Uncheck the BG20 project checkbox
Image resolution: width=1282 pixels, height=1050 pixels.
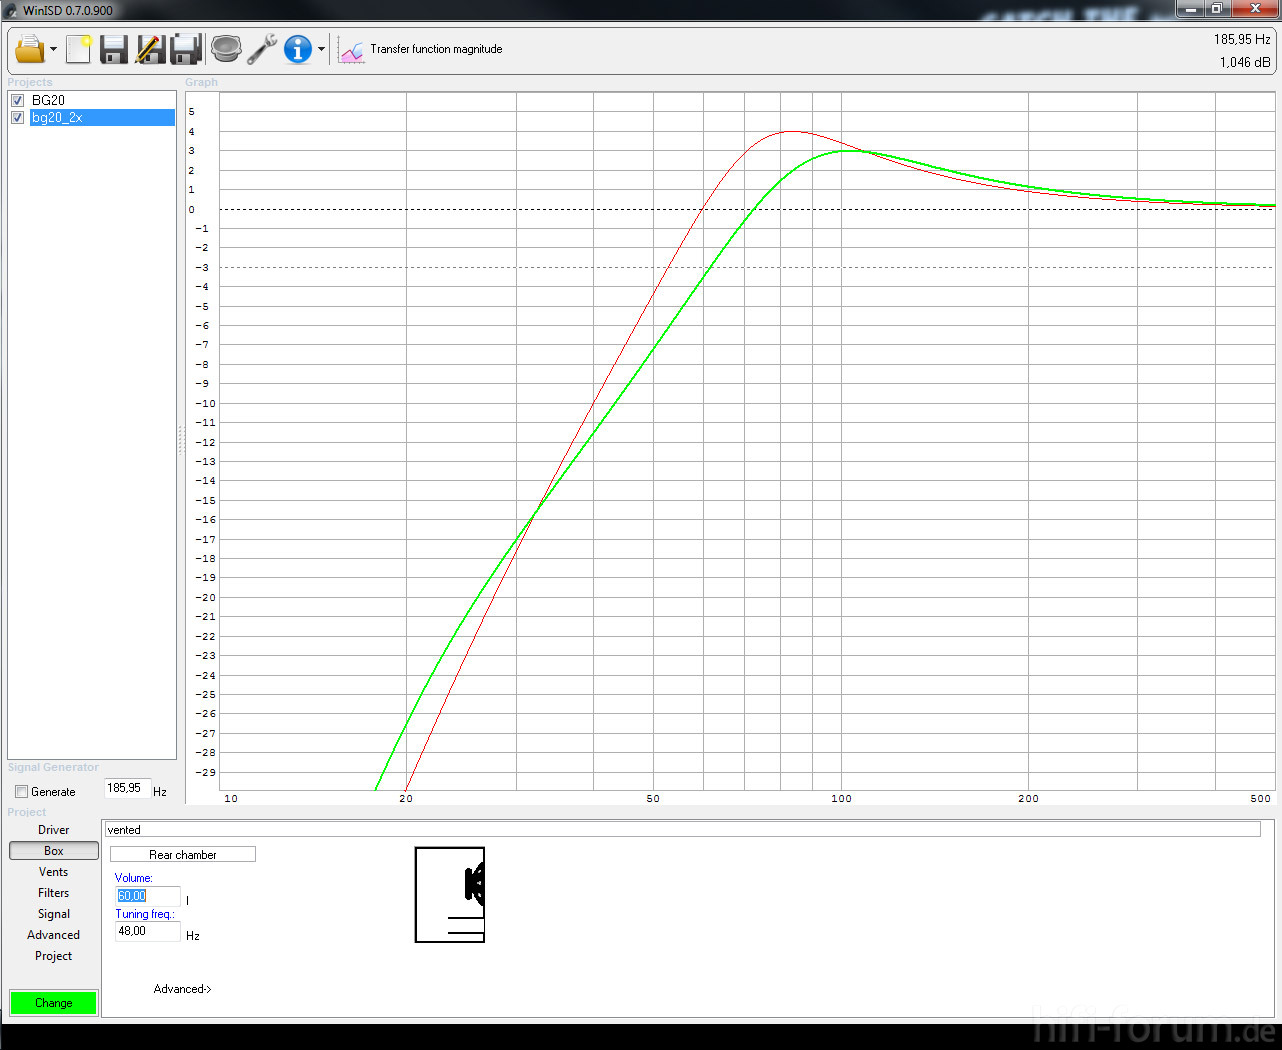click(x=17, y=100)
